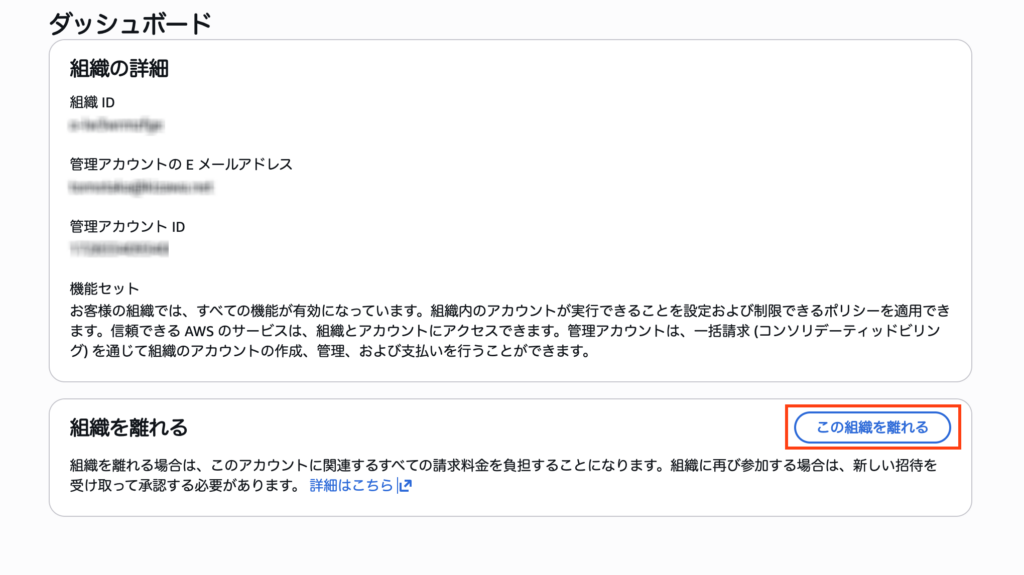
Task: Click the 組織を離れる section heading
Action: click(129, 428)
